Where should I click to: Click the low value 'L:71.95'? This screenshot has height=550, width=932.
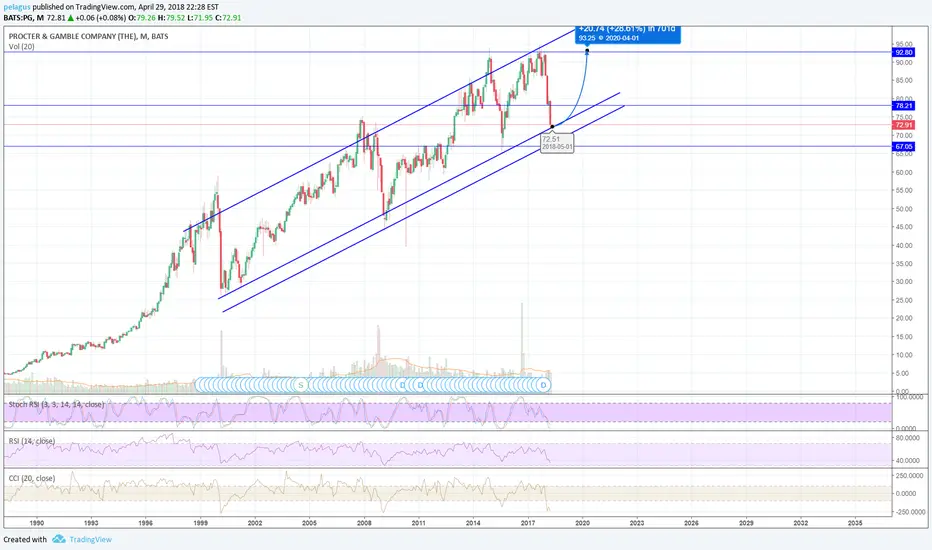[200, 18]
